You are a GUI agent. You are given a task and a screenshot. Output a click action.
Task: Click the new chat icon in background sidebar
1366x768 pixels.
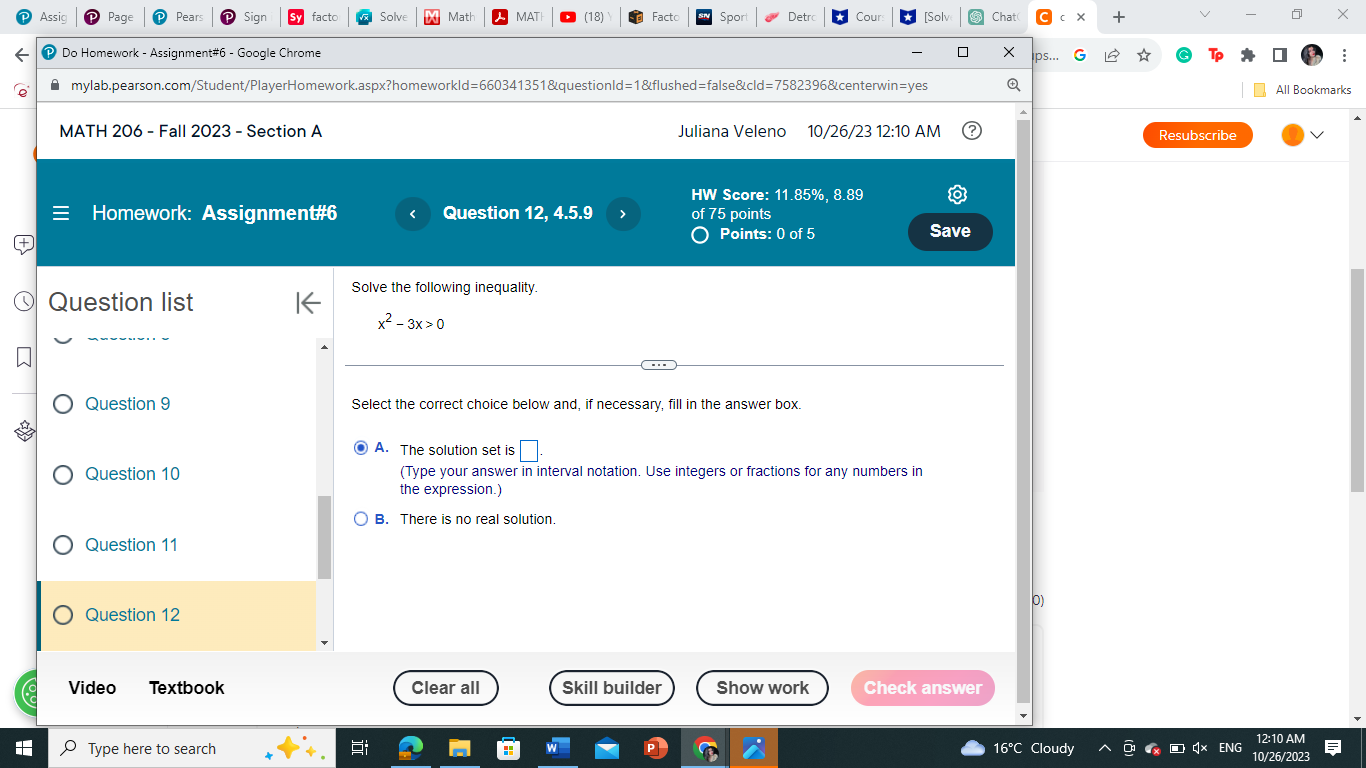click(24, 243)
